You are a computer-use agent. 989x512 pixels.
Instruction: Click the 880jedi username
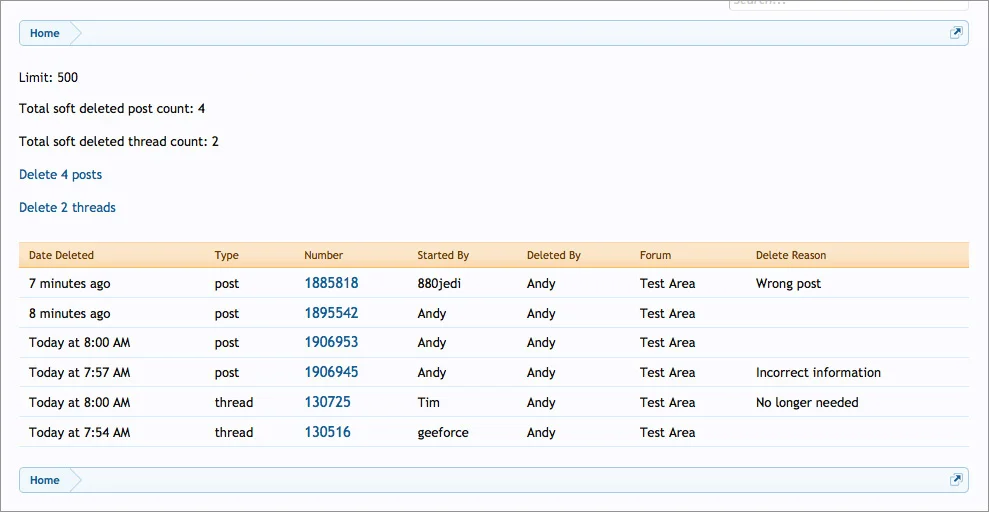[x=439, y=284]
